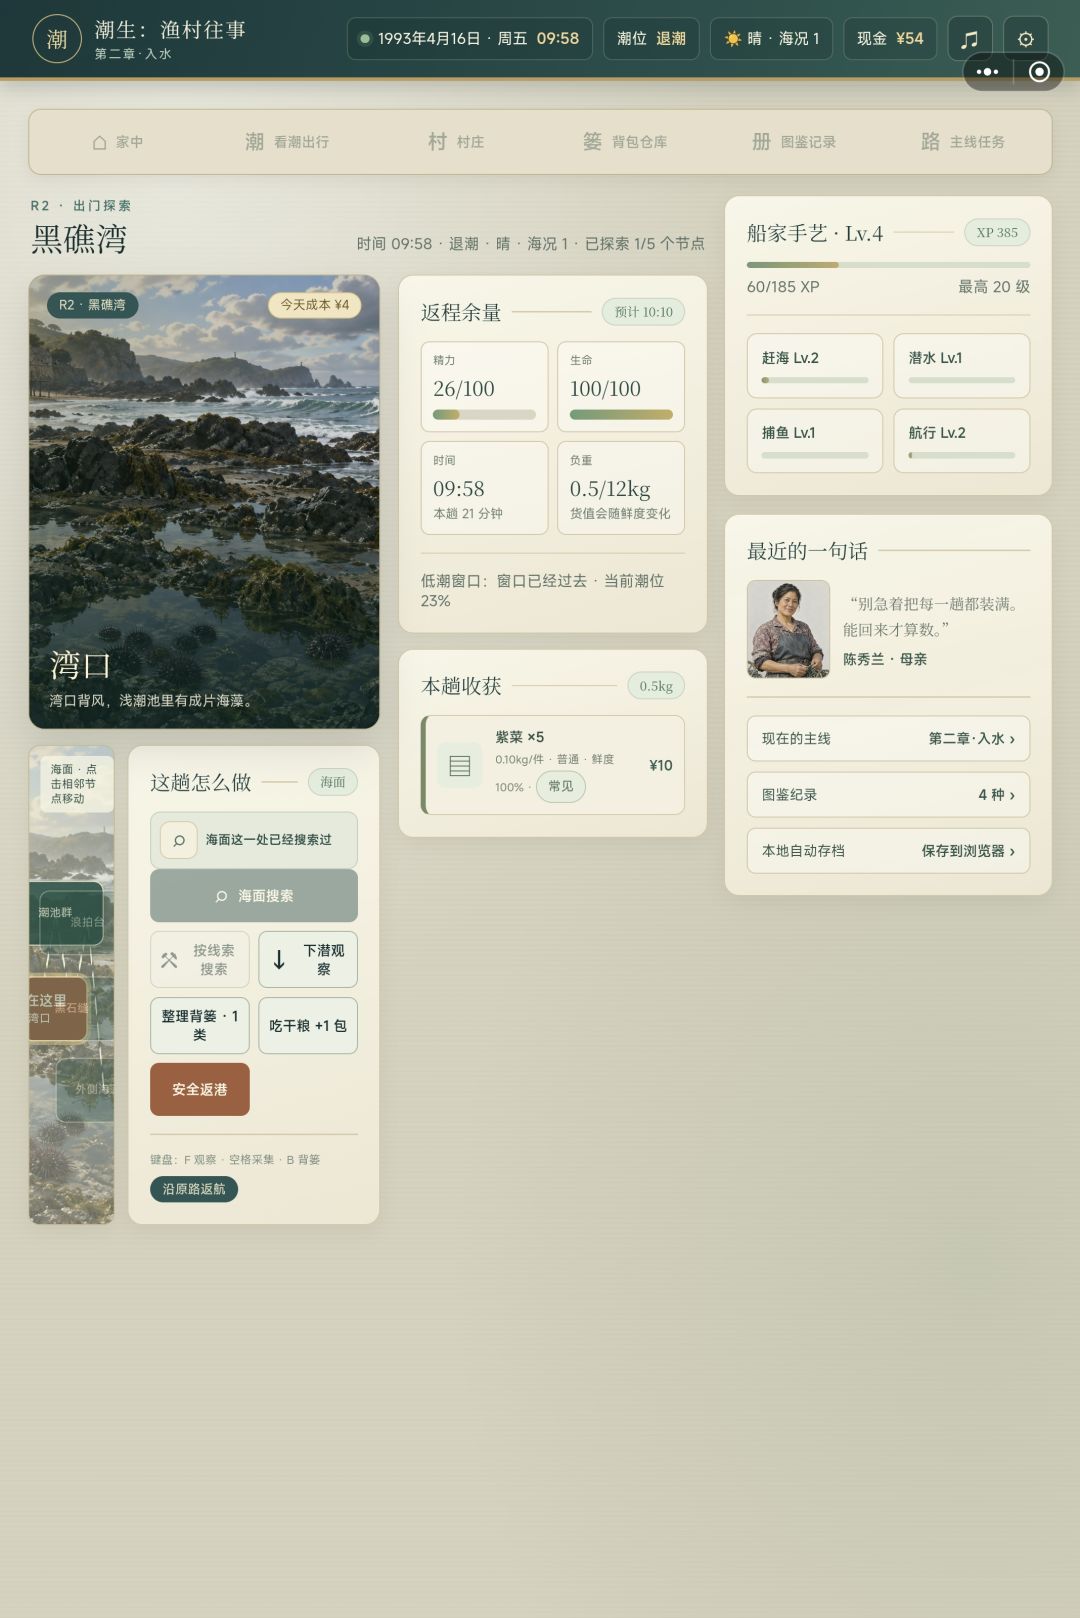Open settings with the gear icon
The height and width of the screenshot is (1618, 1080).
coord(1026,39)
